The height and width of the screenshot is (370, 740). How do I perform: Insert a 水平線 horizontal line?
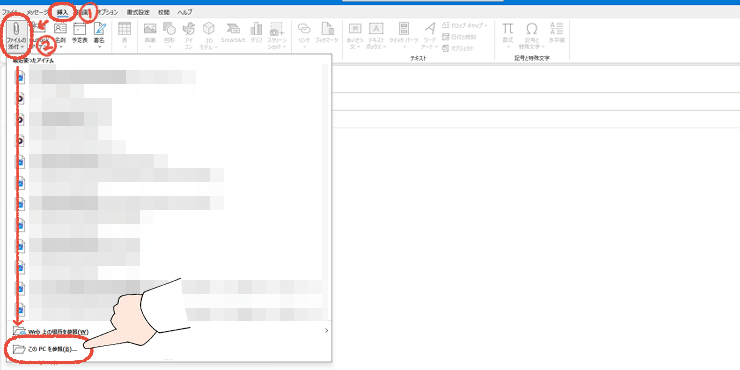point(557,33)
